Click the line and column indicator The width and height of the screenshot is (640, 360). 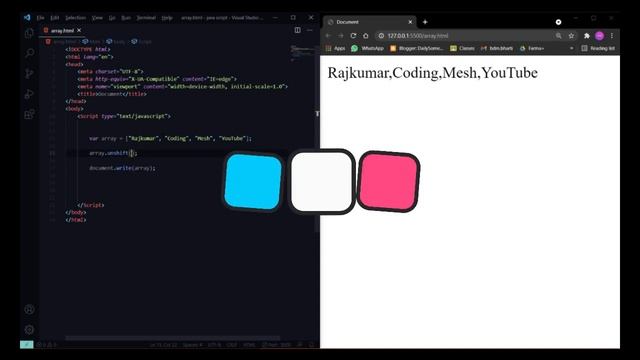[x=163, y=345]
